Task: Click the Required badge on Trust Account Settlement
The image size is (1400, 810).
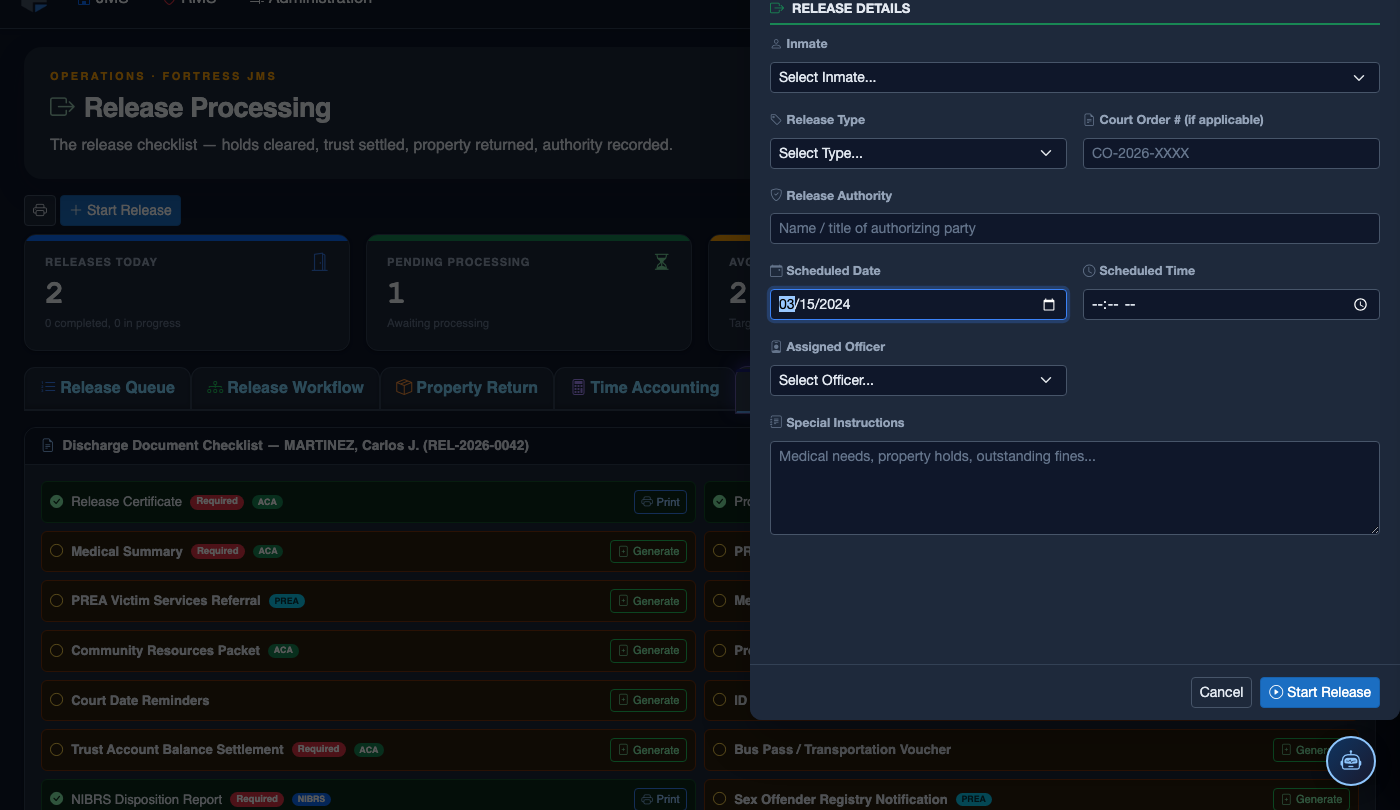Action: click(318, 749)
